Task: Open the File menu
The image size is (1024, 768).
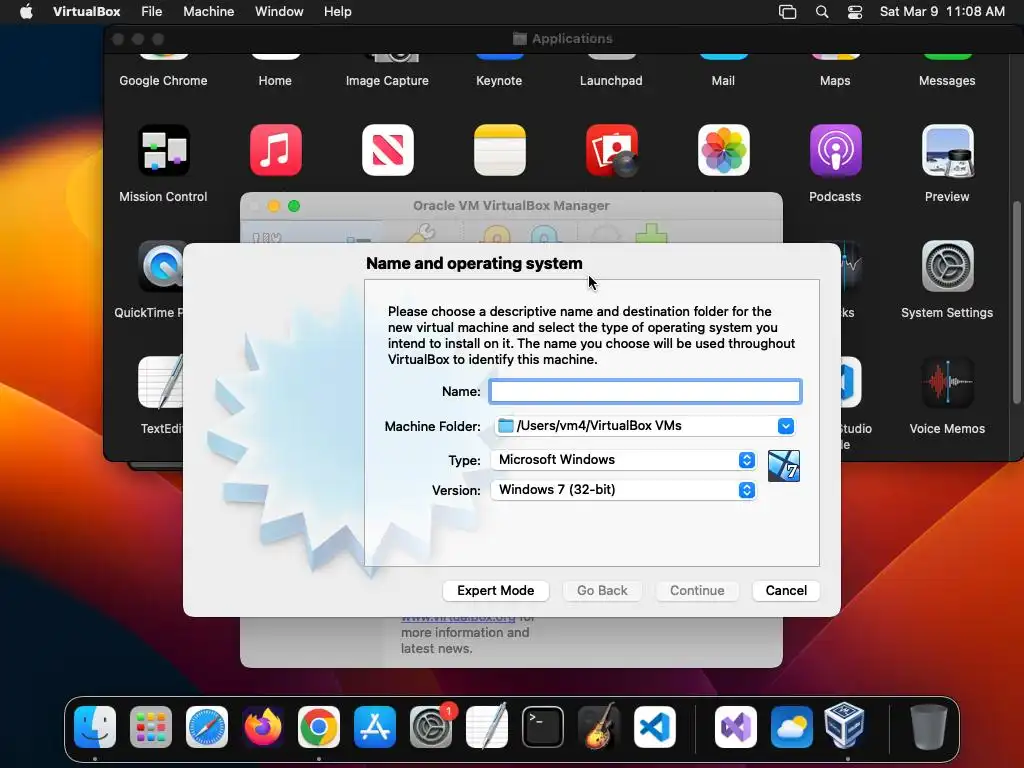Action: pos(152,12)
